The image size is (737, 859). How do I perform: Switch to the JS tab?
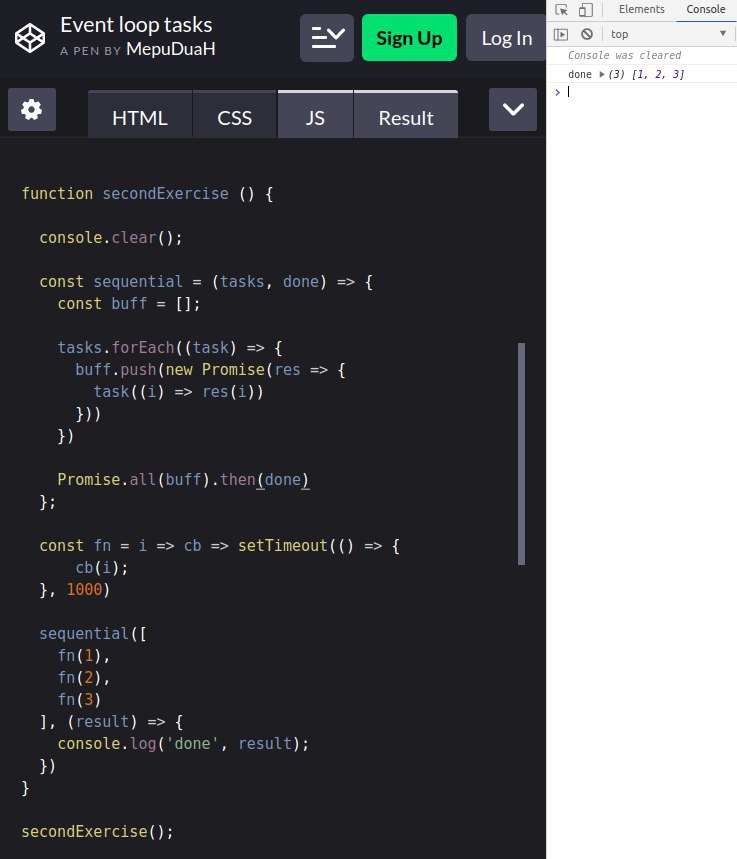coord(315,114)
